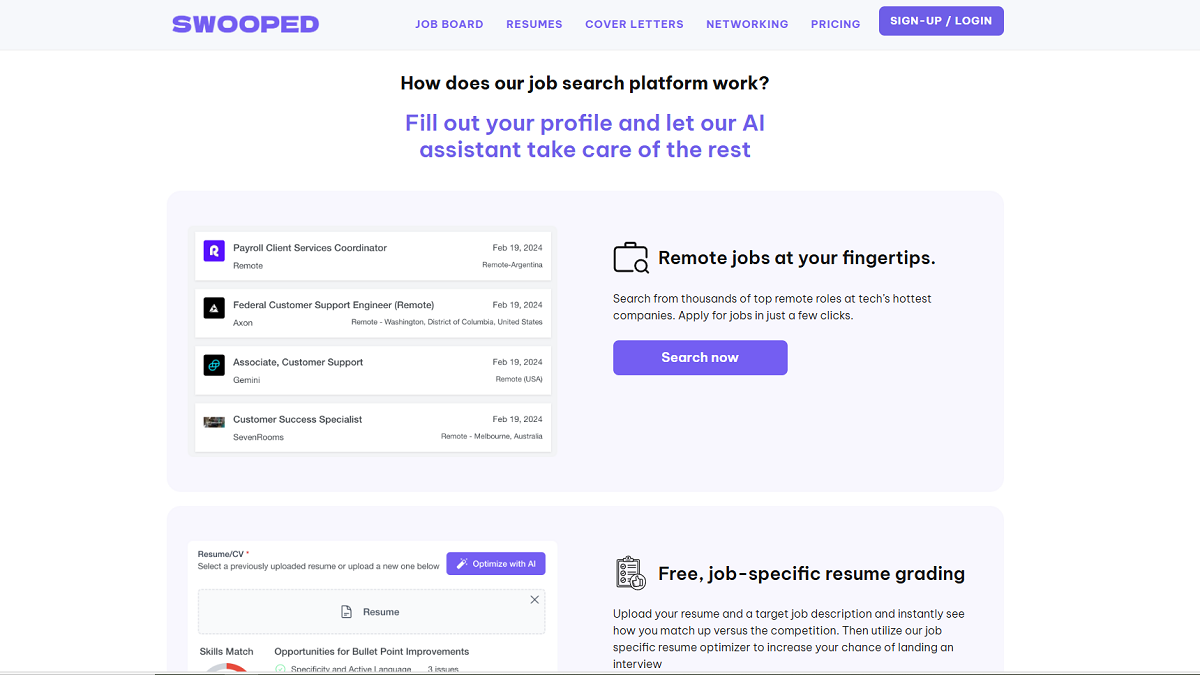This screenshot has width=1200, height=675.
Task: Select the Federal Customer Support Engineer job card
Action: point(372,312)
